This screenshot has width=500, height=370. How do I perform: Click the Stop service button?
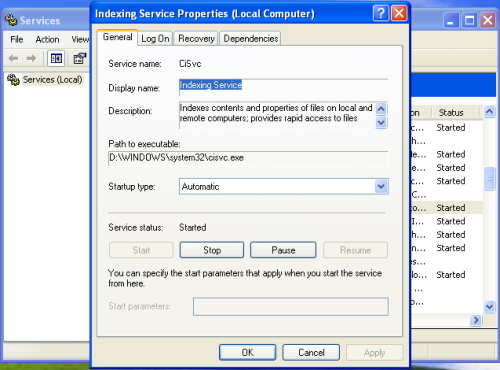[212, 250]
